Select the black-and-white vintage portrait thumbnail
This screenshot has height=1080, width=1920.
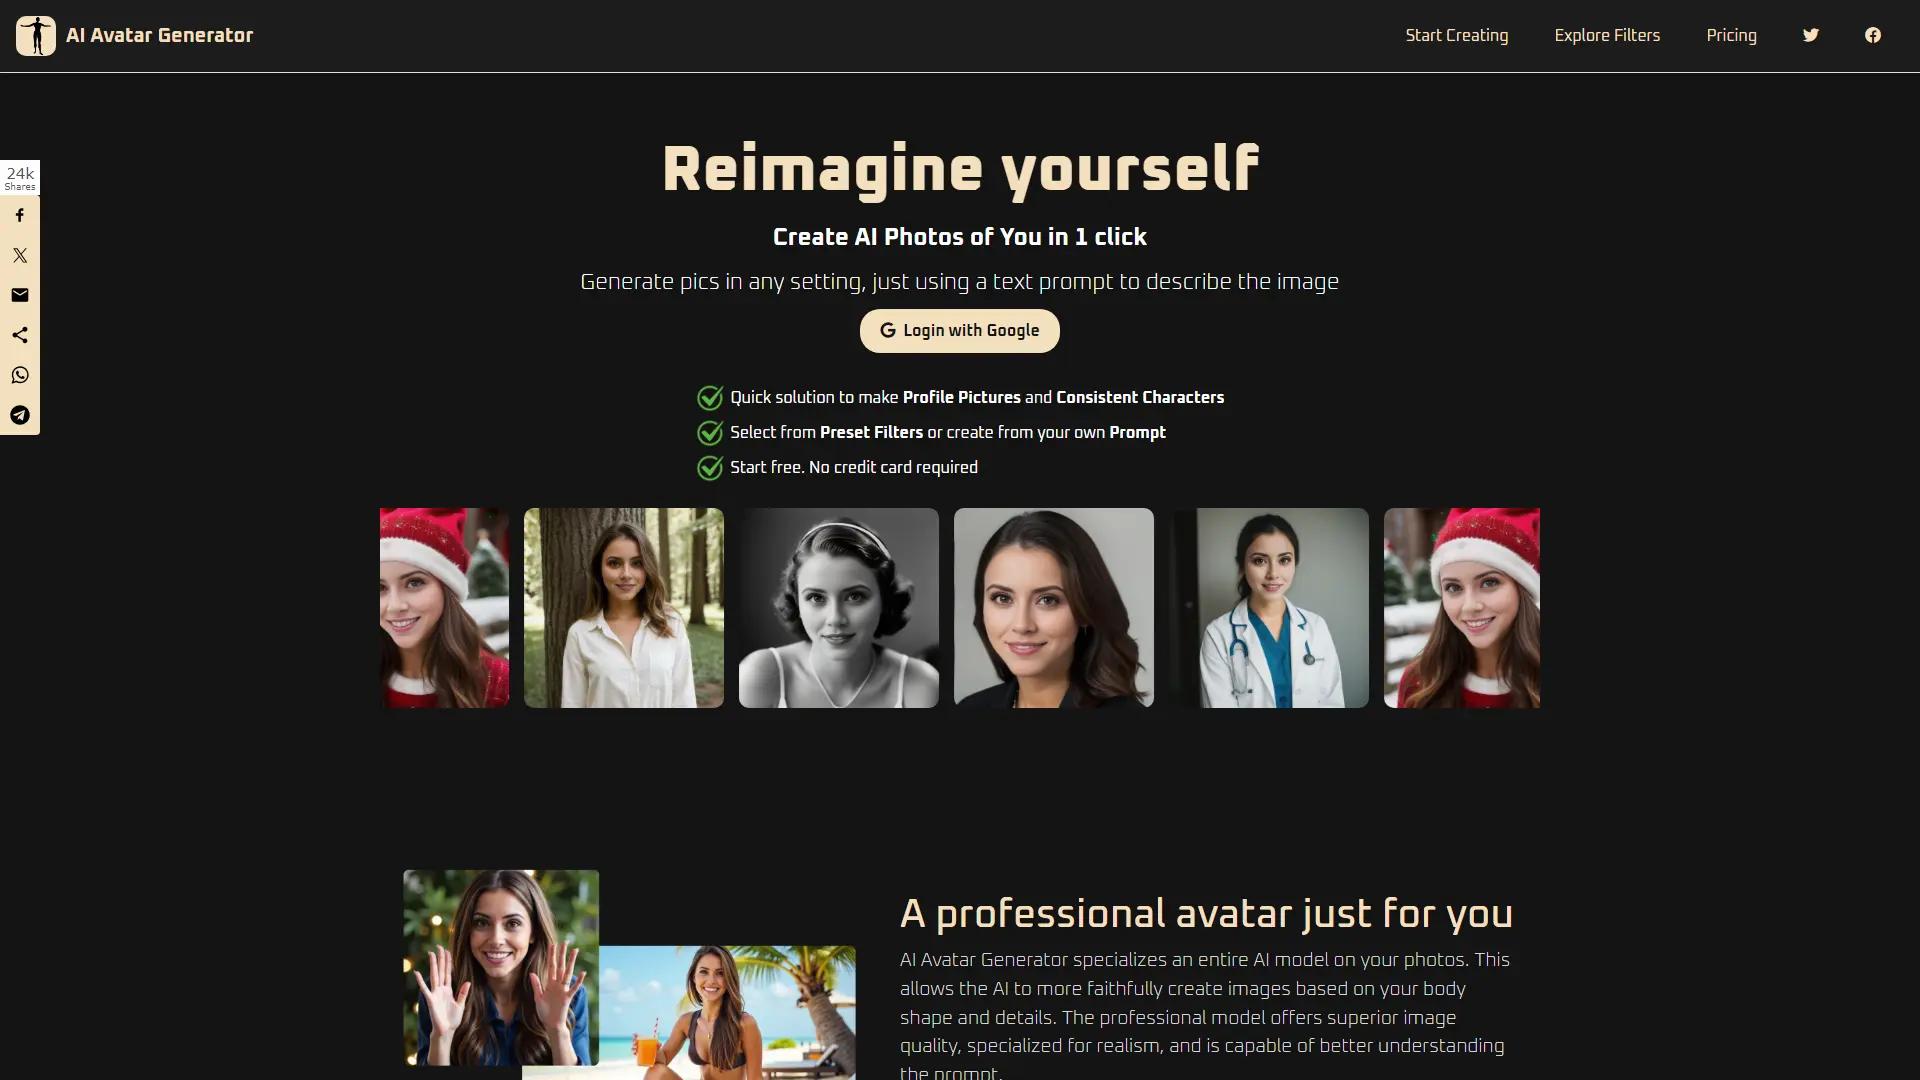(x=838, y=608)
